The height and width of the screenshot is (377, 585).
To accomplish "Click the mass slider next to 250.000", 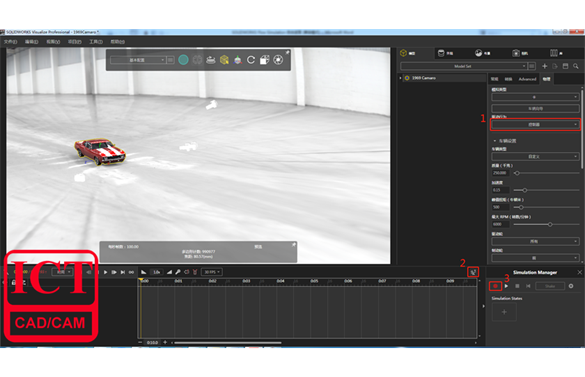I will click(x=547, y=173).
